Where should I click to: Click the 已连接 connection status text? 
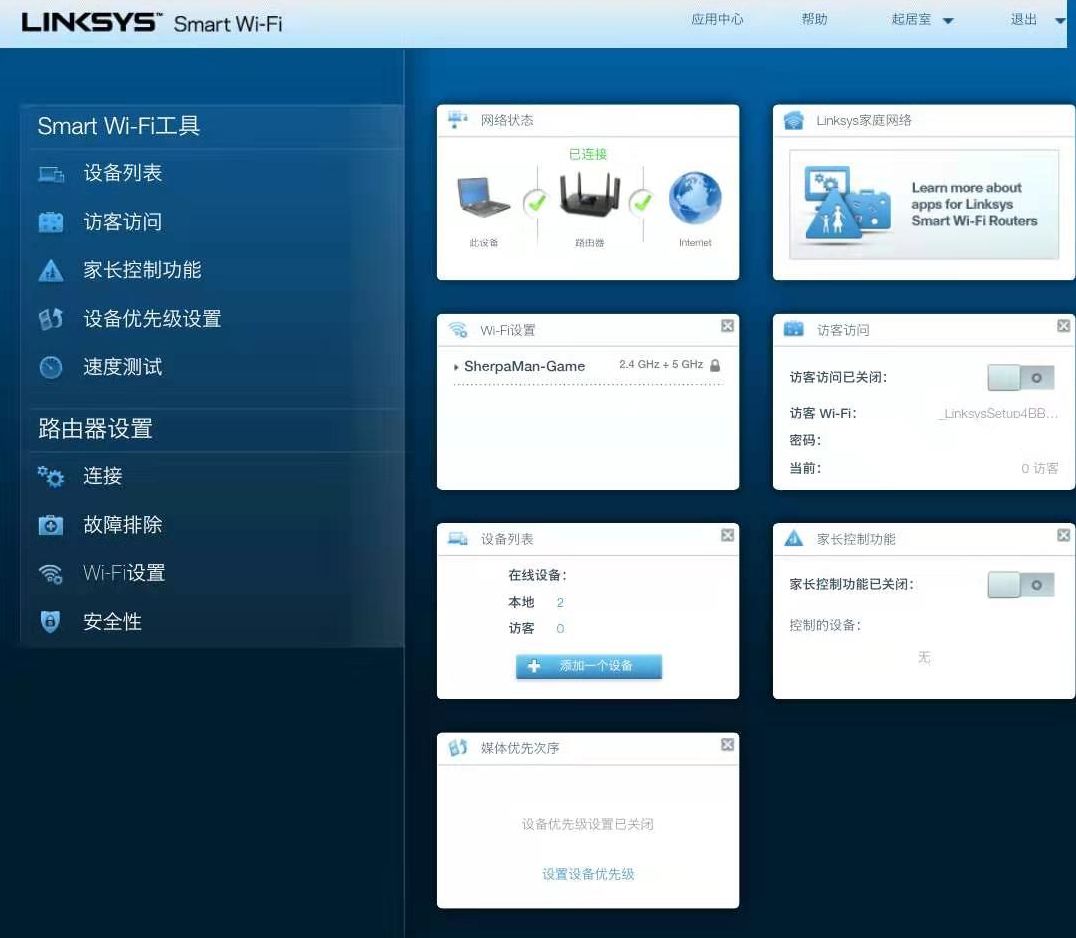[x=588, y=154]
